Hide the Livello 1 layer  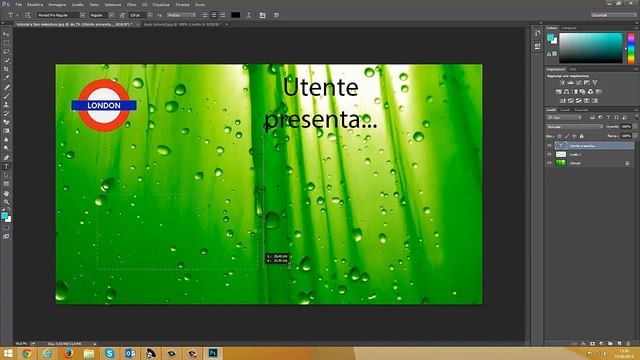click(x=549, y=154)
